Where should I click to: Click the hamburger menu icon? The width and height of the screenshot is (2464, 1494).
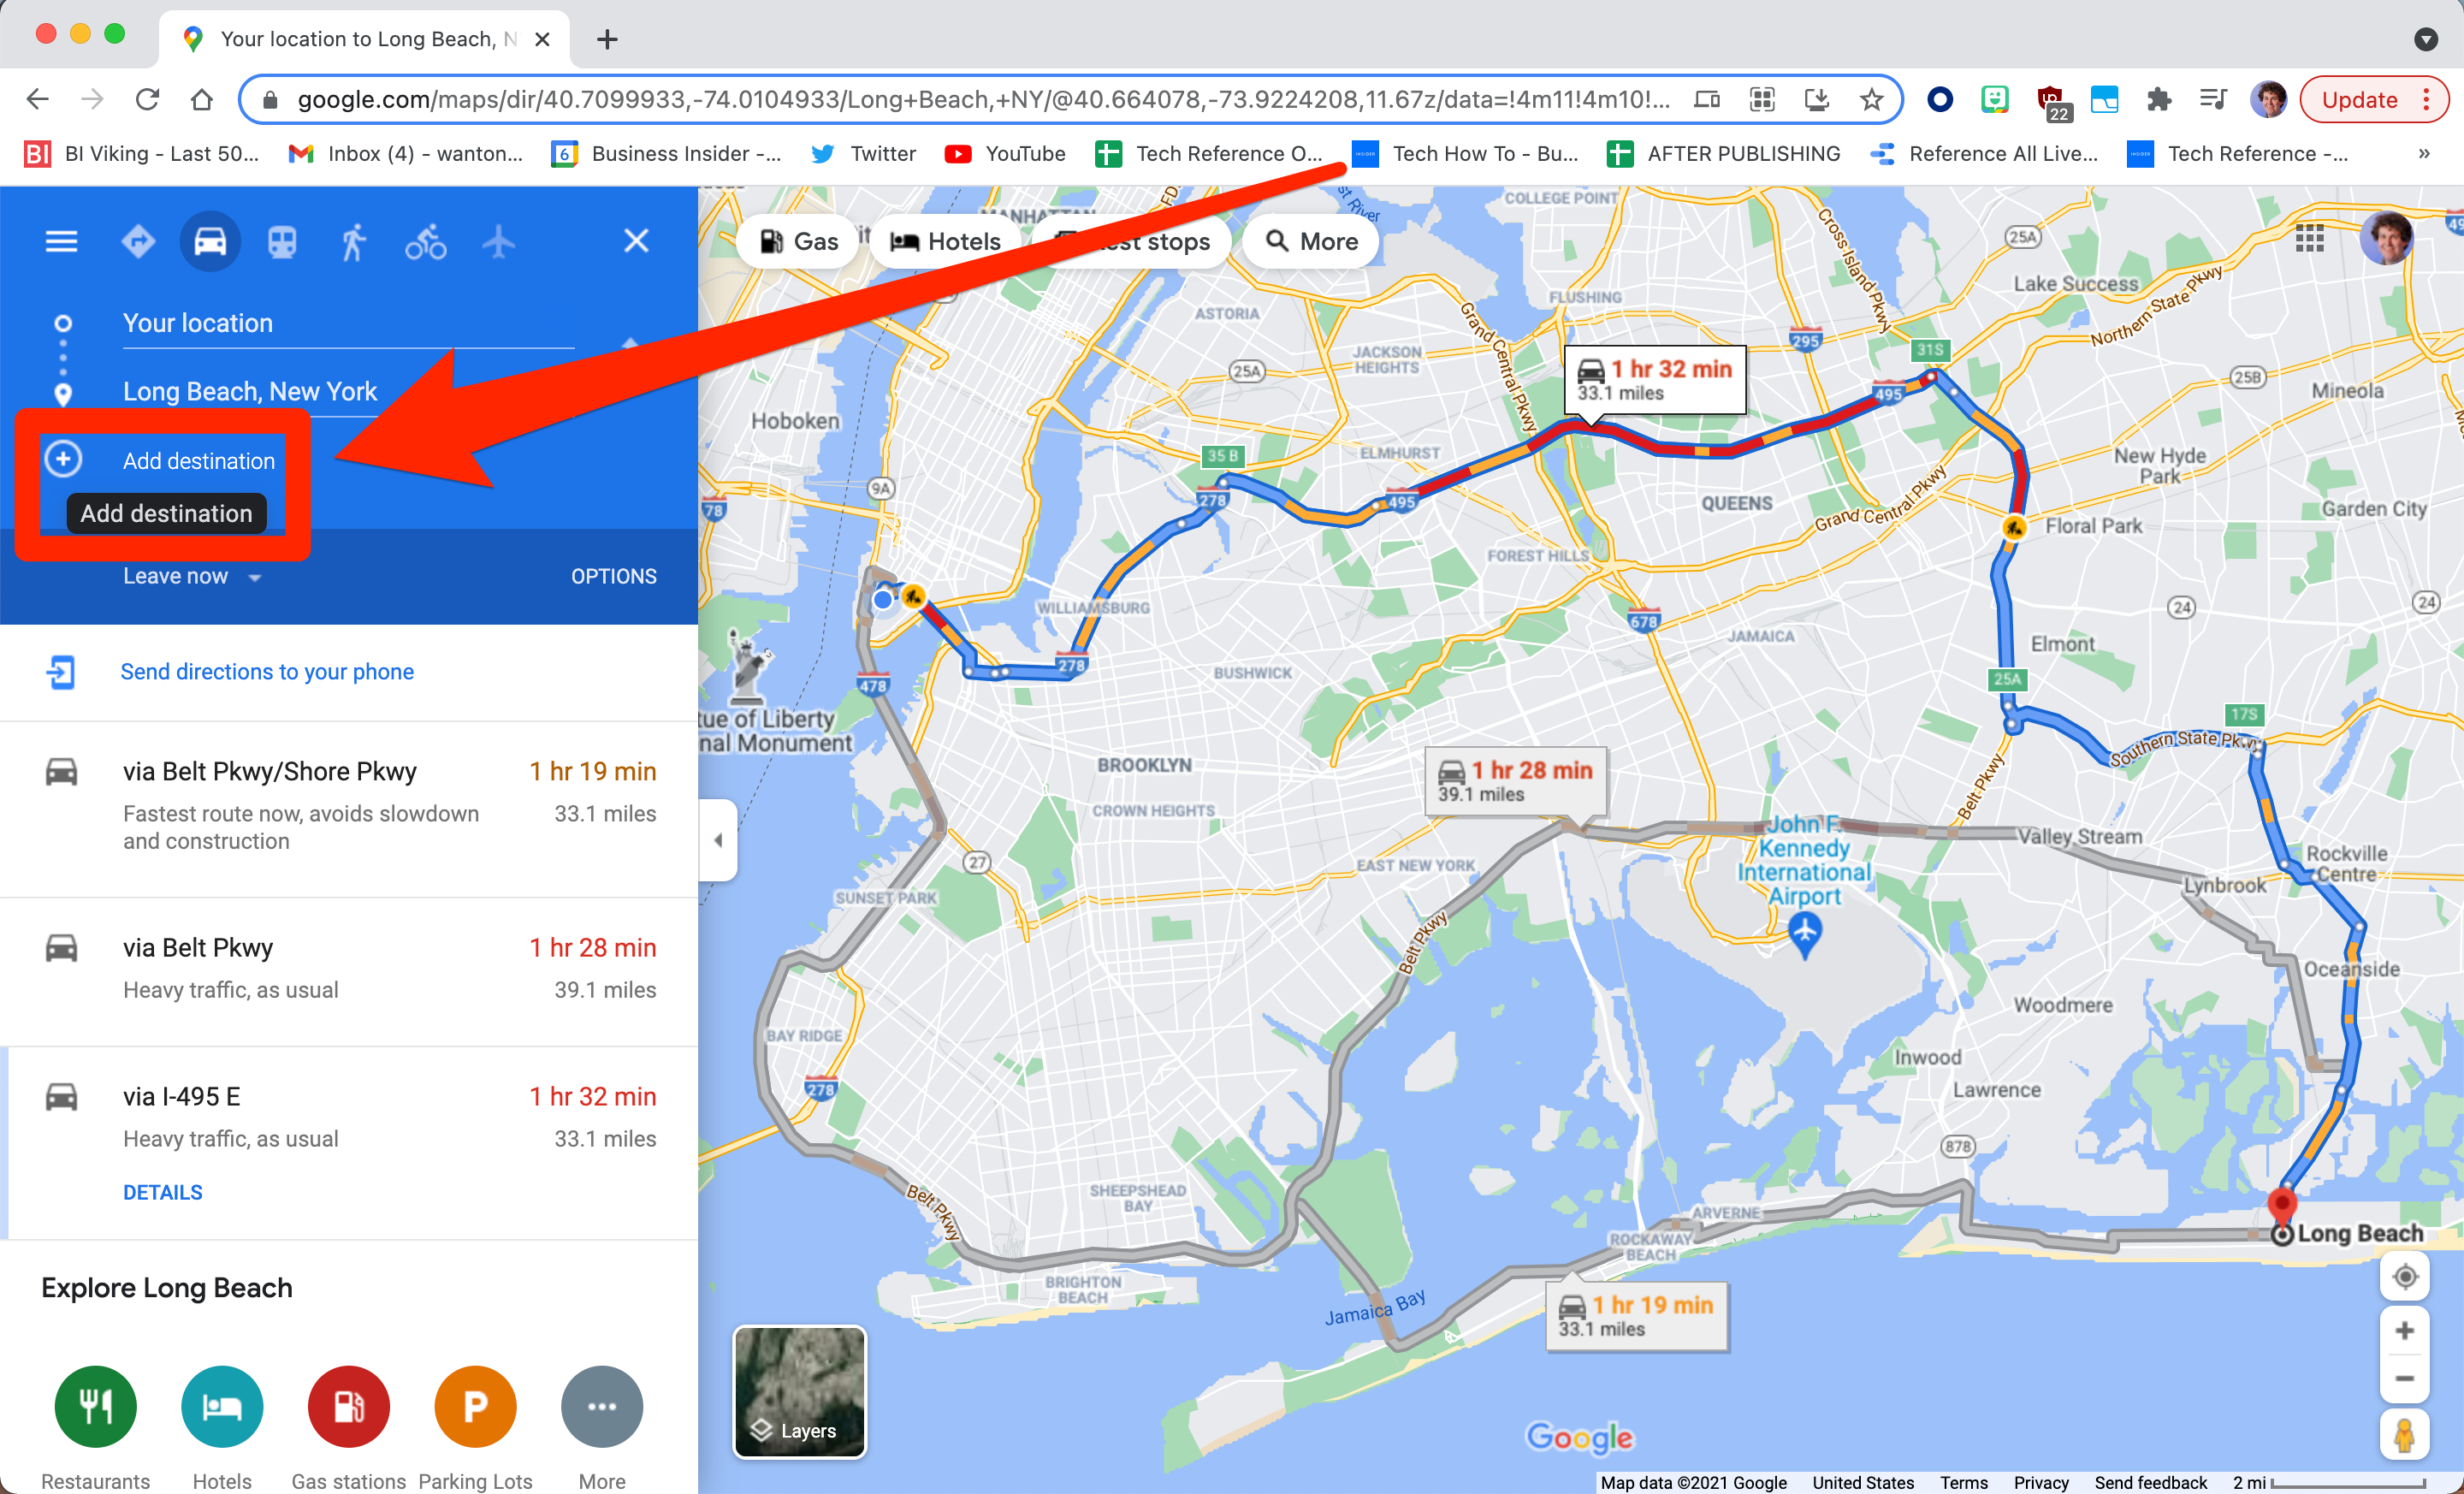(x=62, y=240)
